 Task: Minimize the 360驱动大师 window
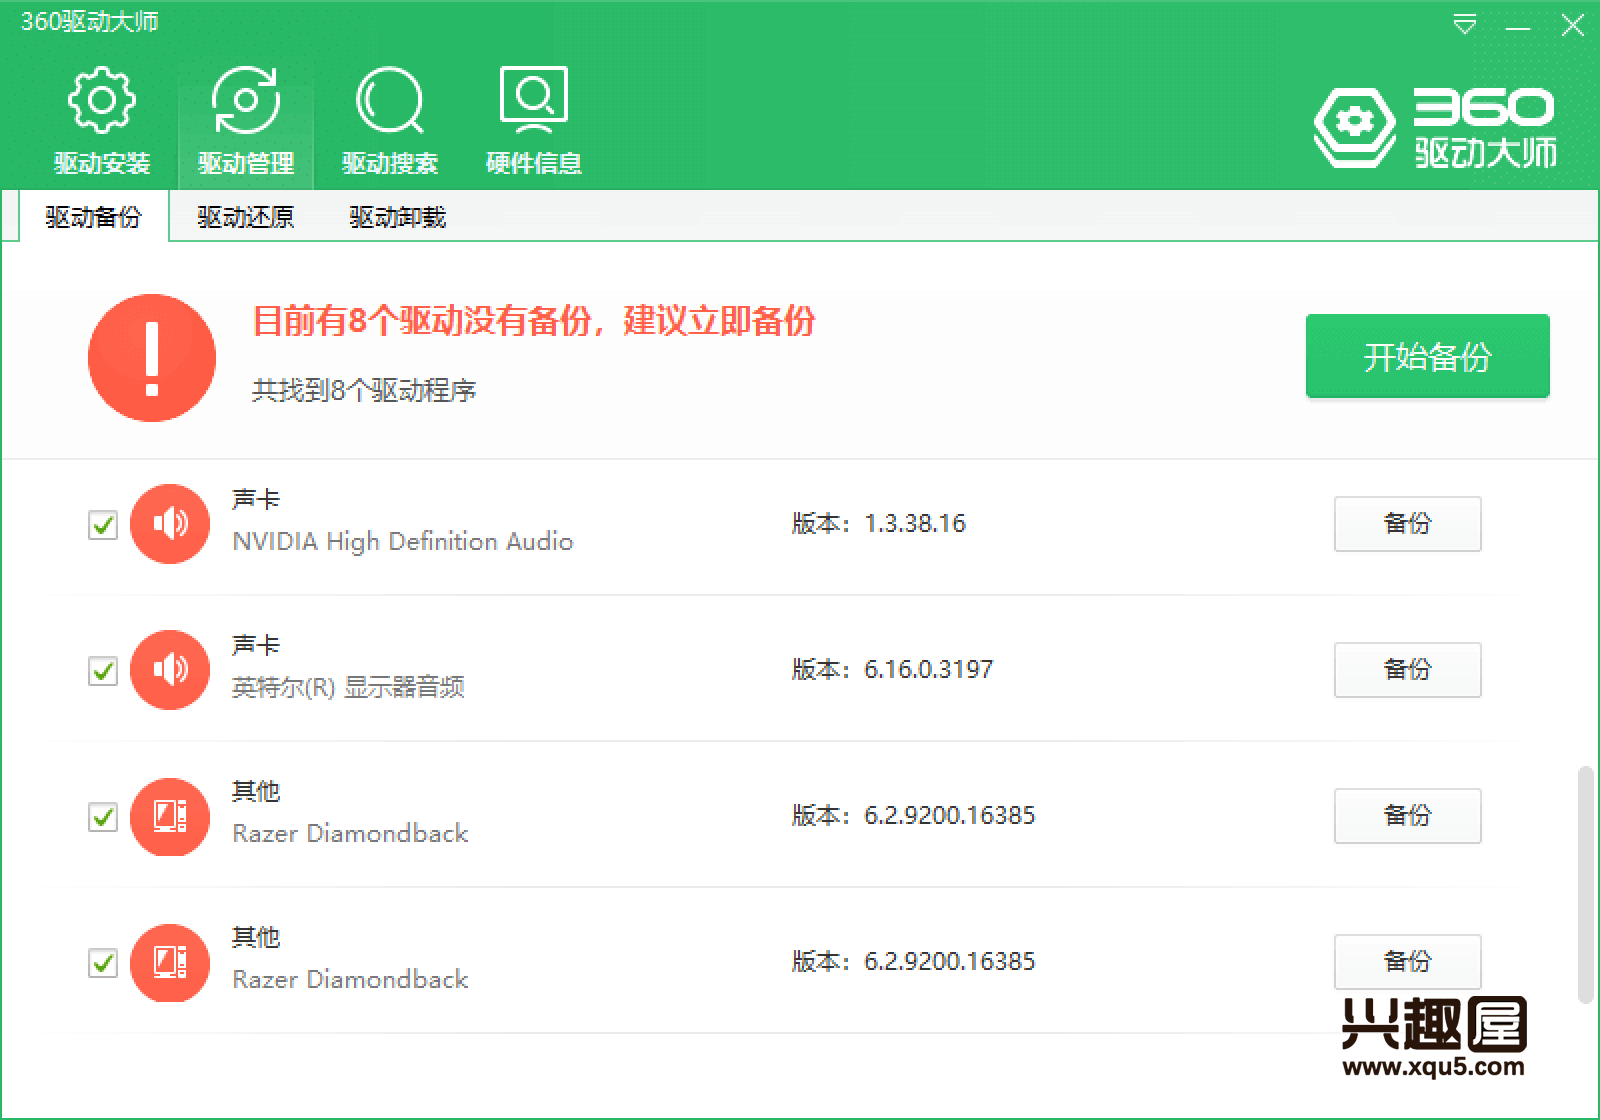pyautogui.click(x=1518, y=26)
